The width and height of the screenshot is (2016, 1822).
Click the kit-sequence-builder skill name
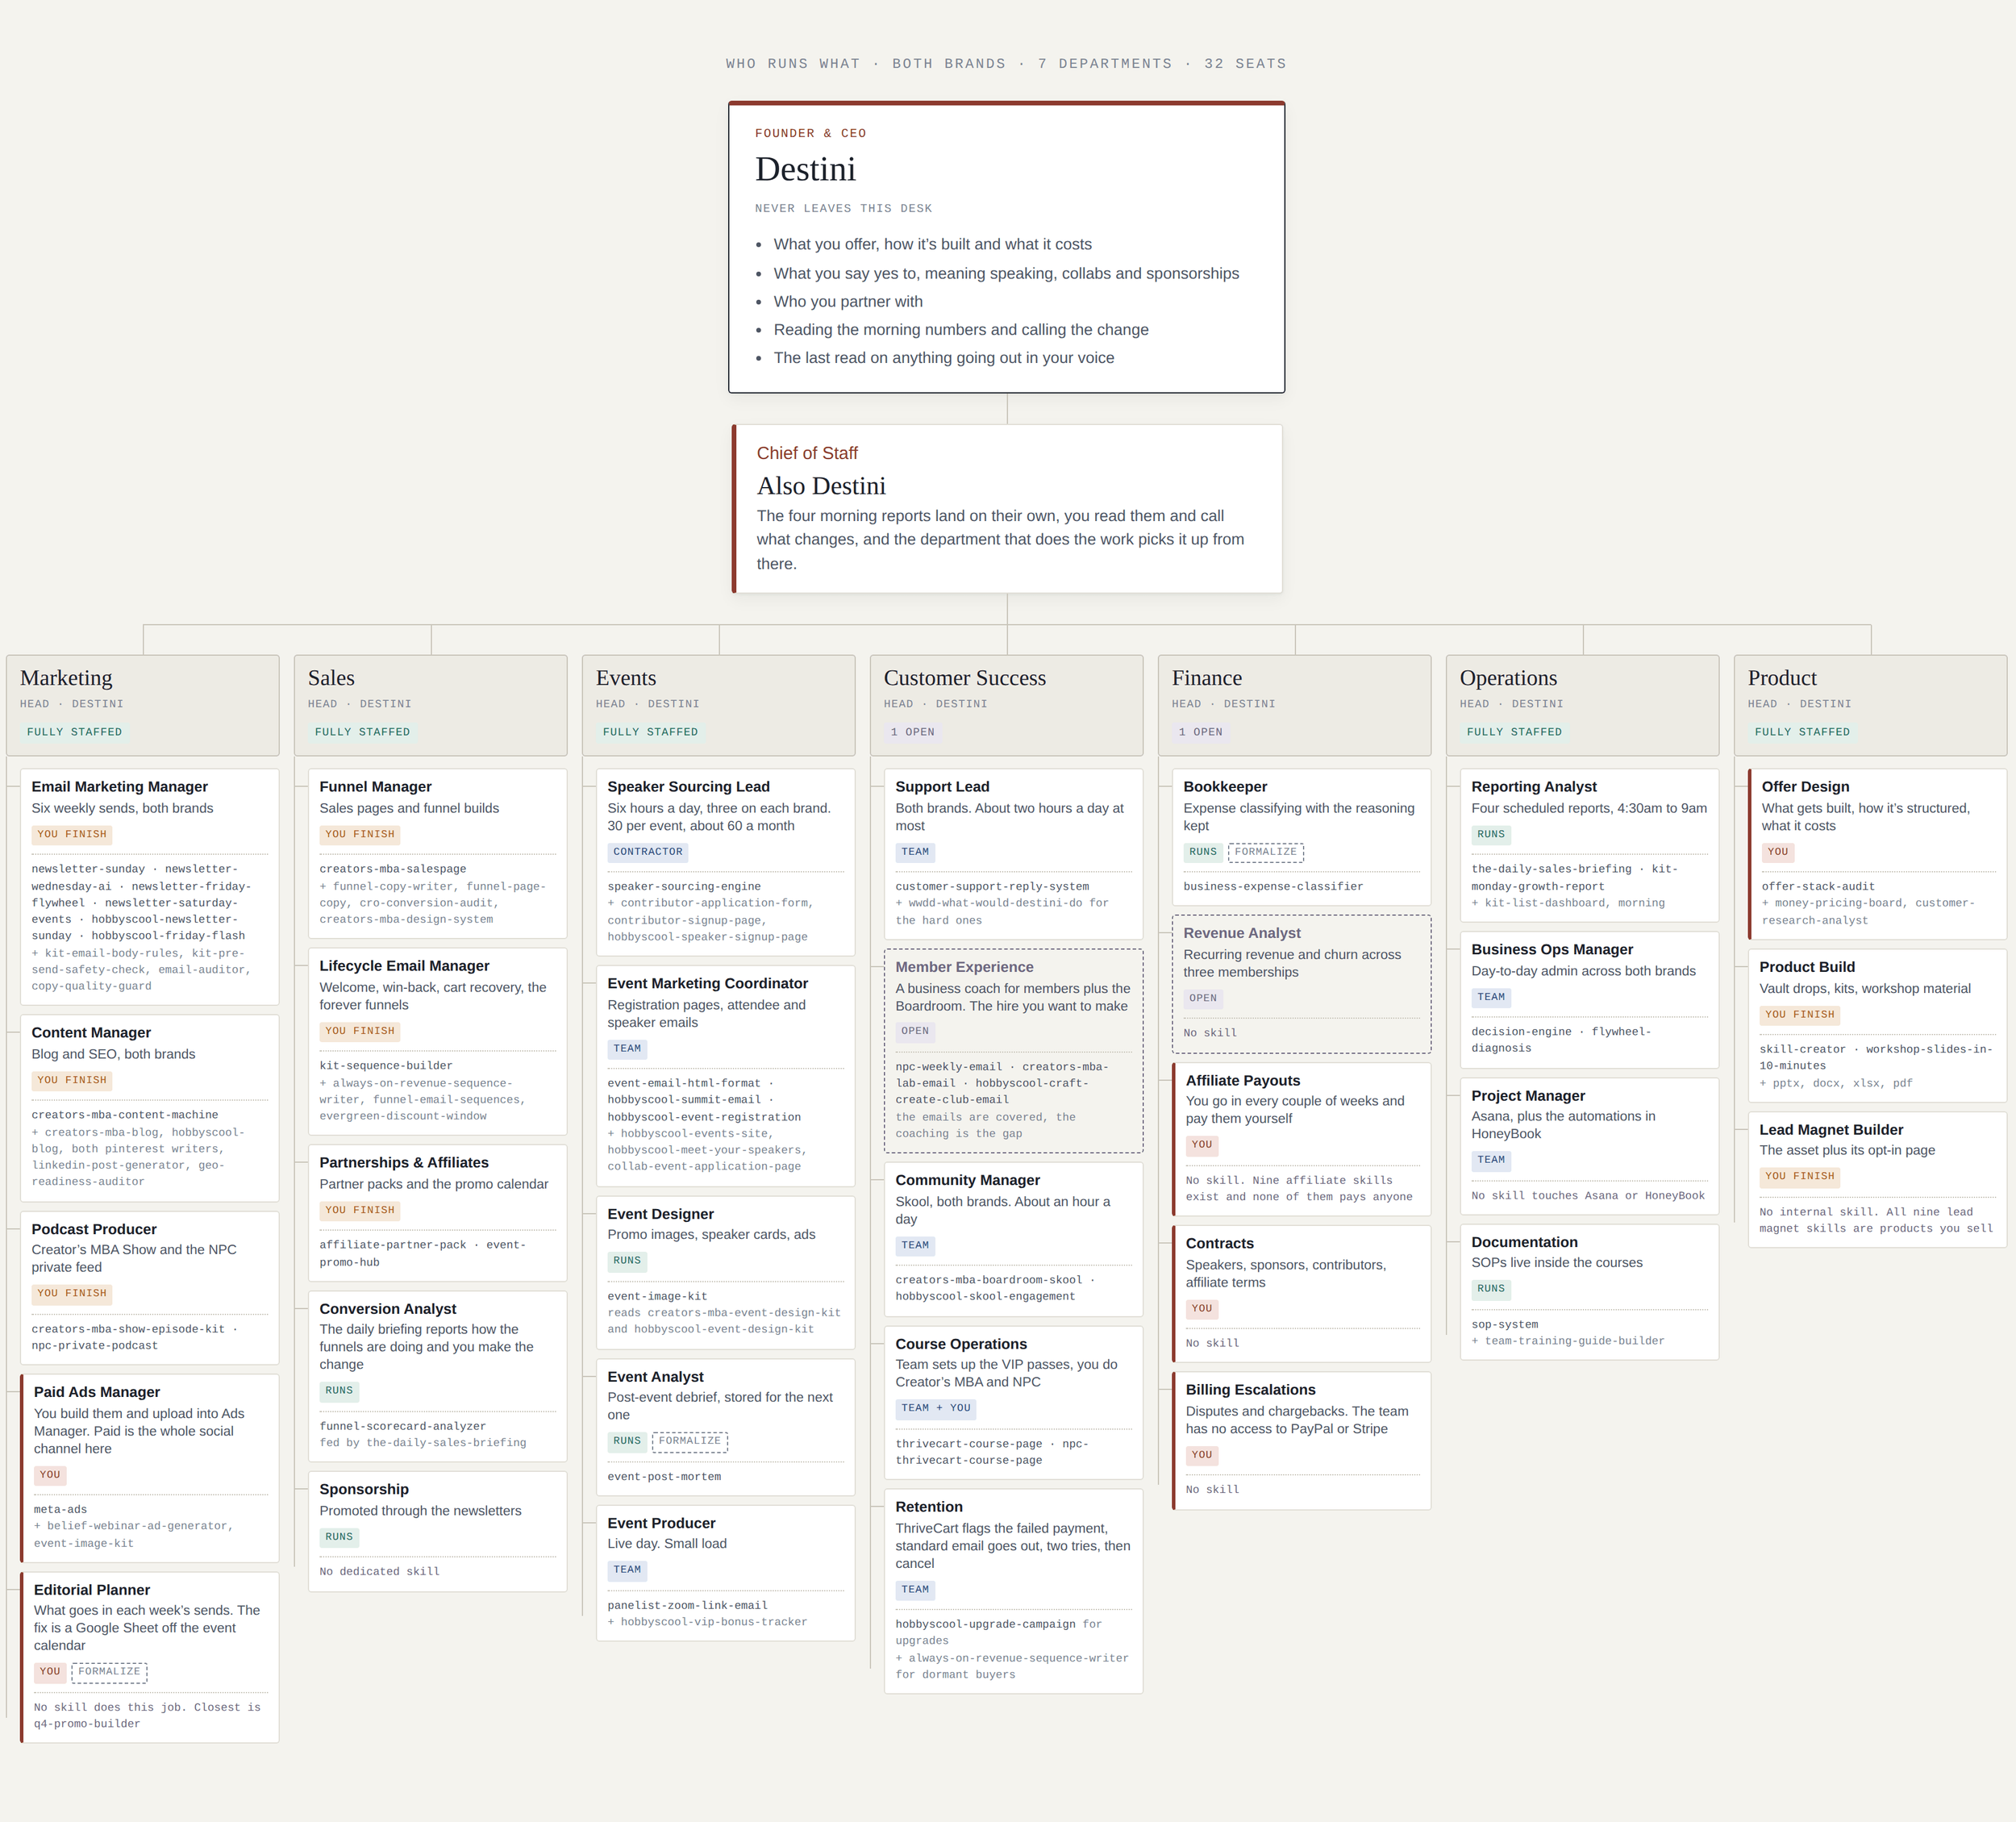(386, 1066)
